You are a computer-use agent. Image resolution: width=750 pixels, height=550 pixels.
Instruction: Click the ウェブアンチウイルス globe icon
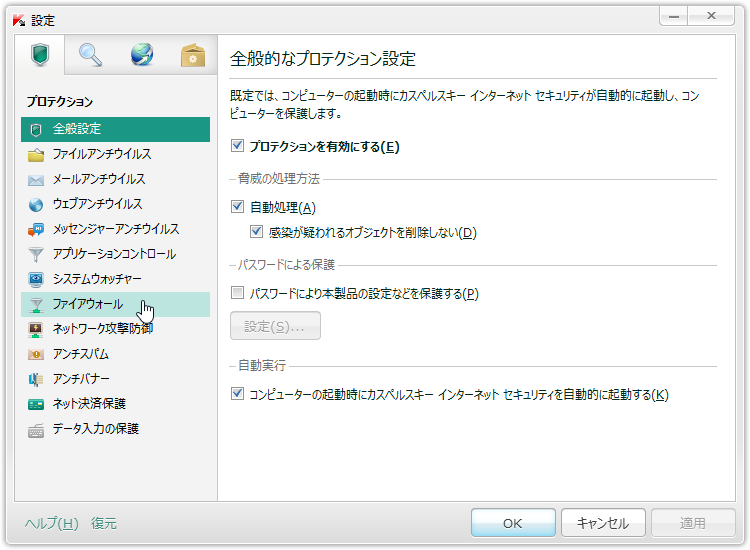click(36, 205)
